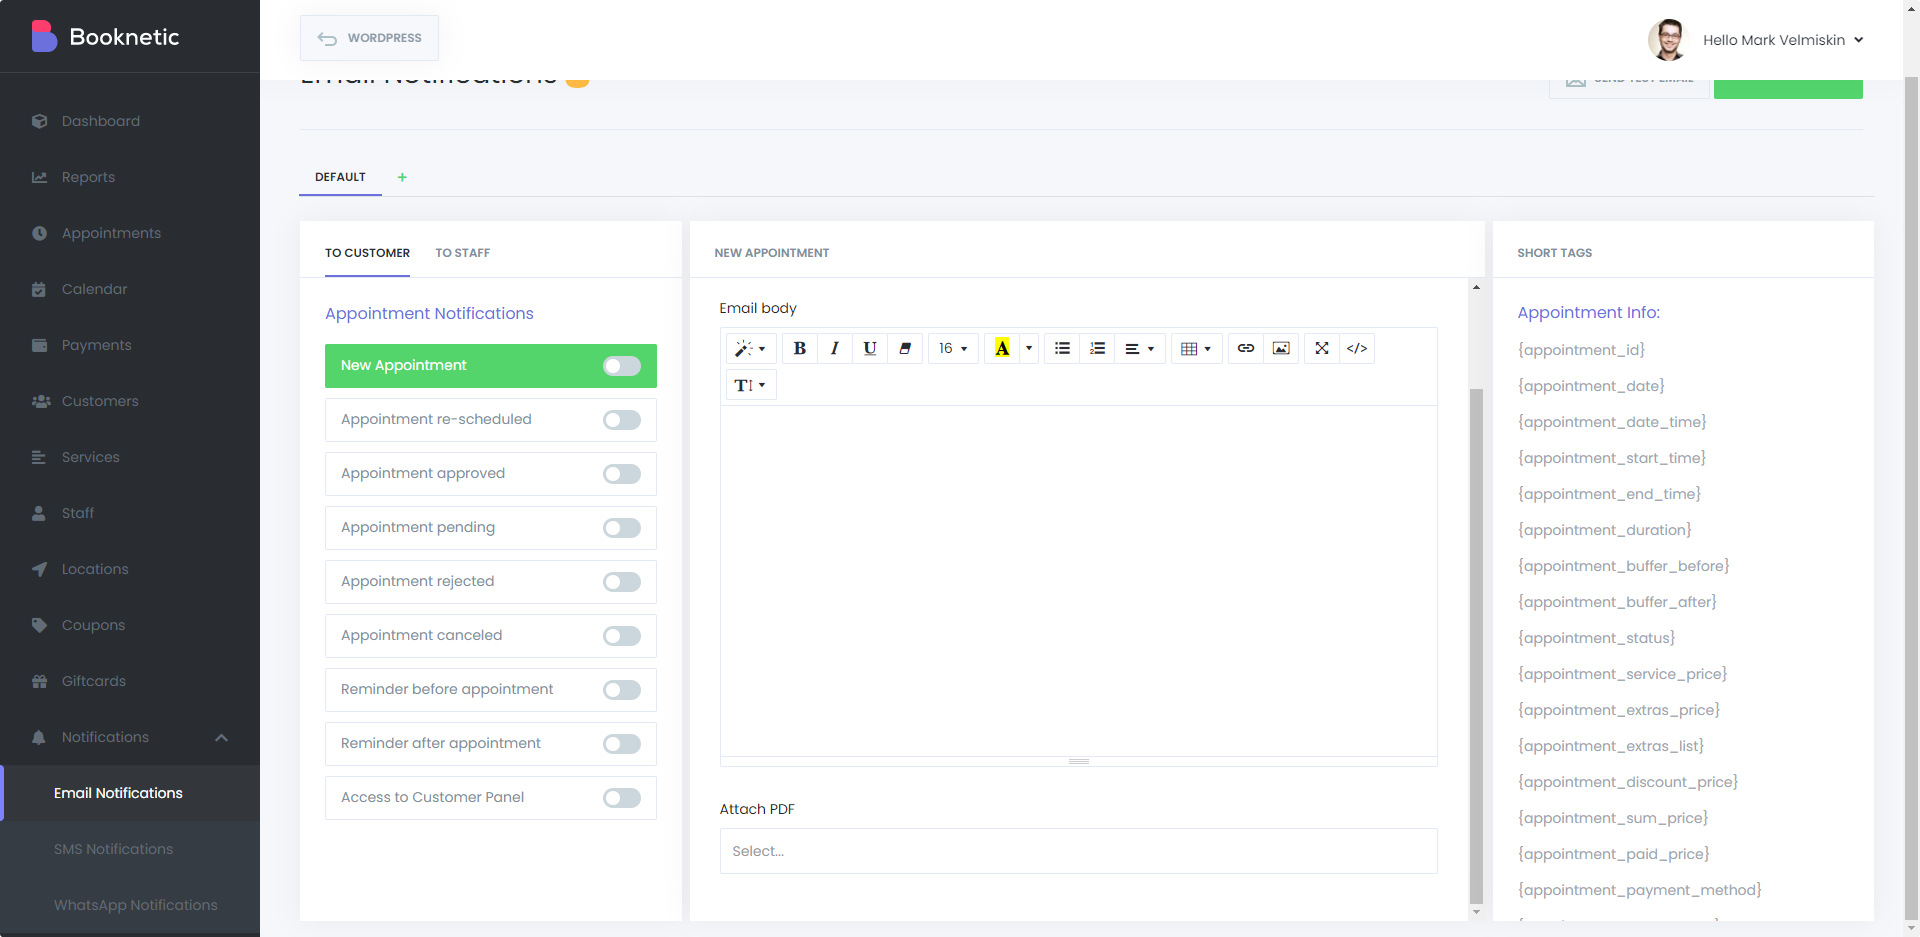Screen dimensions: 1920x937
Task: Apply an unordered bullet list
Action: [x=1061, y=348]
